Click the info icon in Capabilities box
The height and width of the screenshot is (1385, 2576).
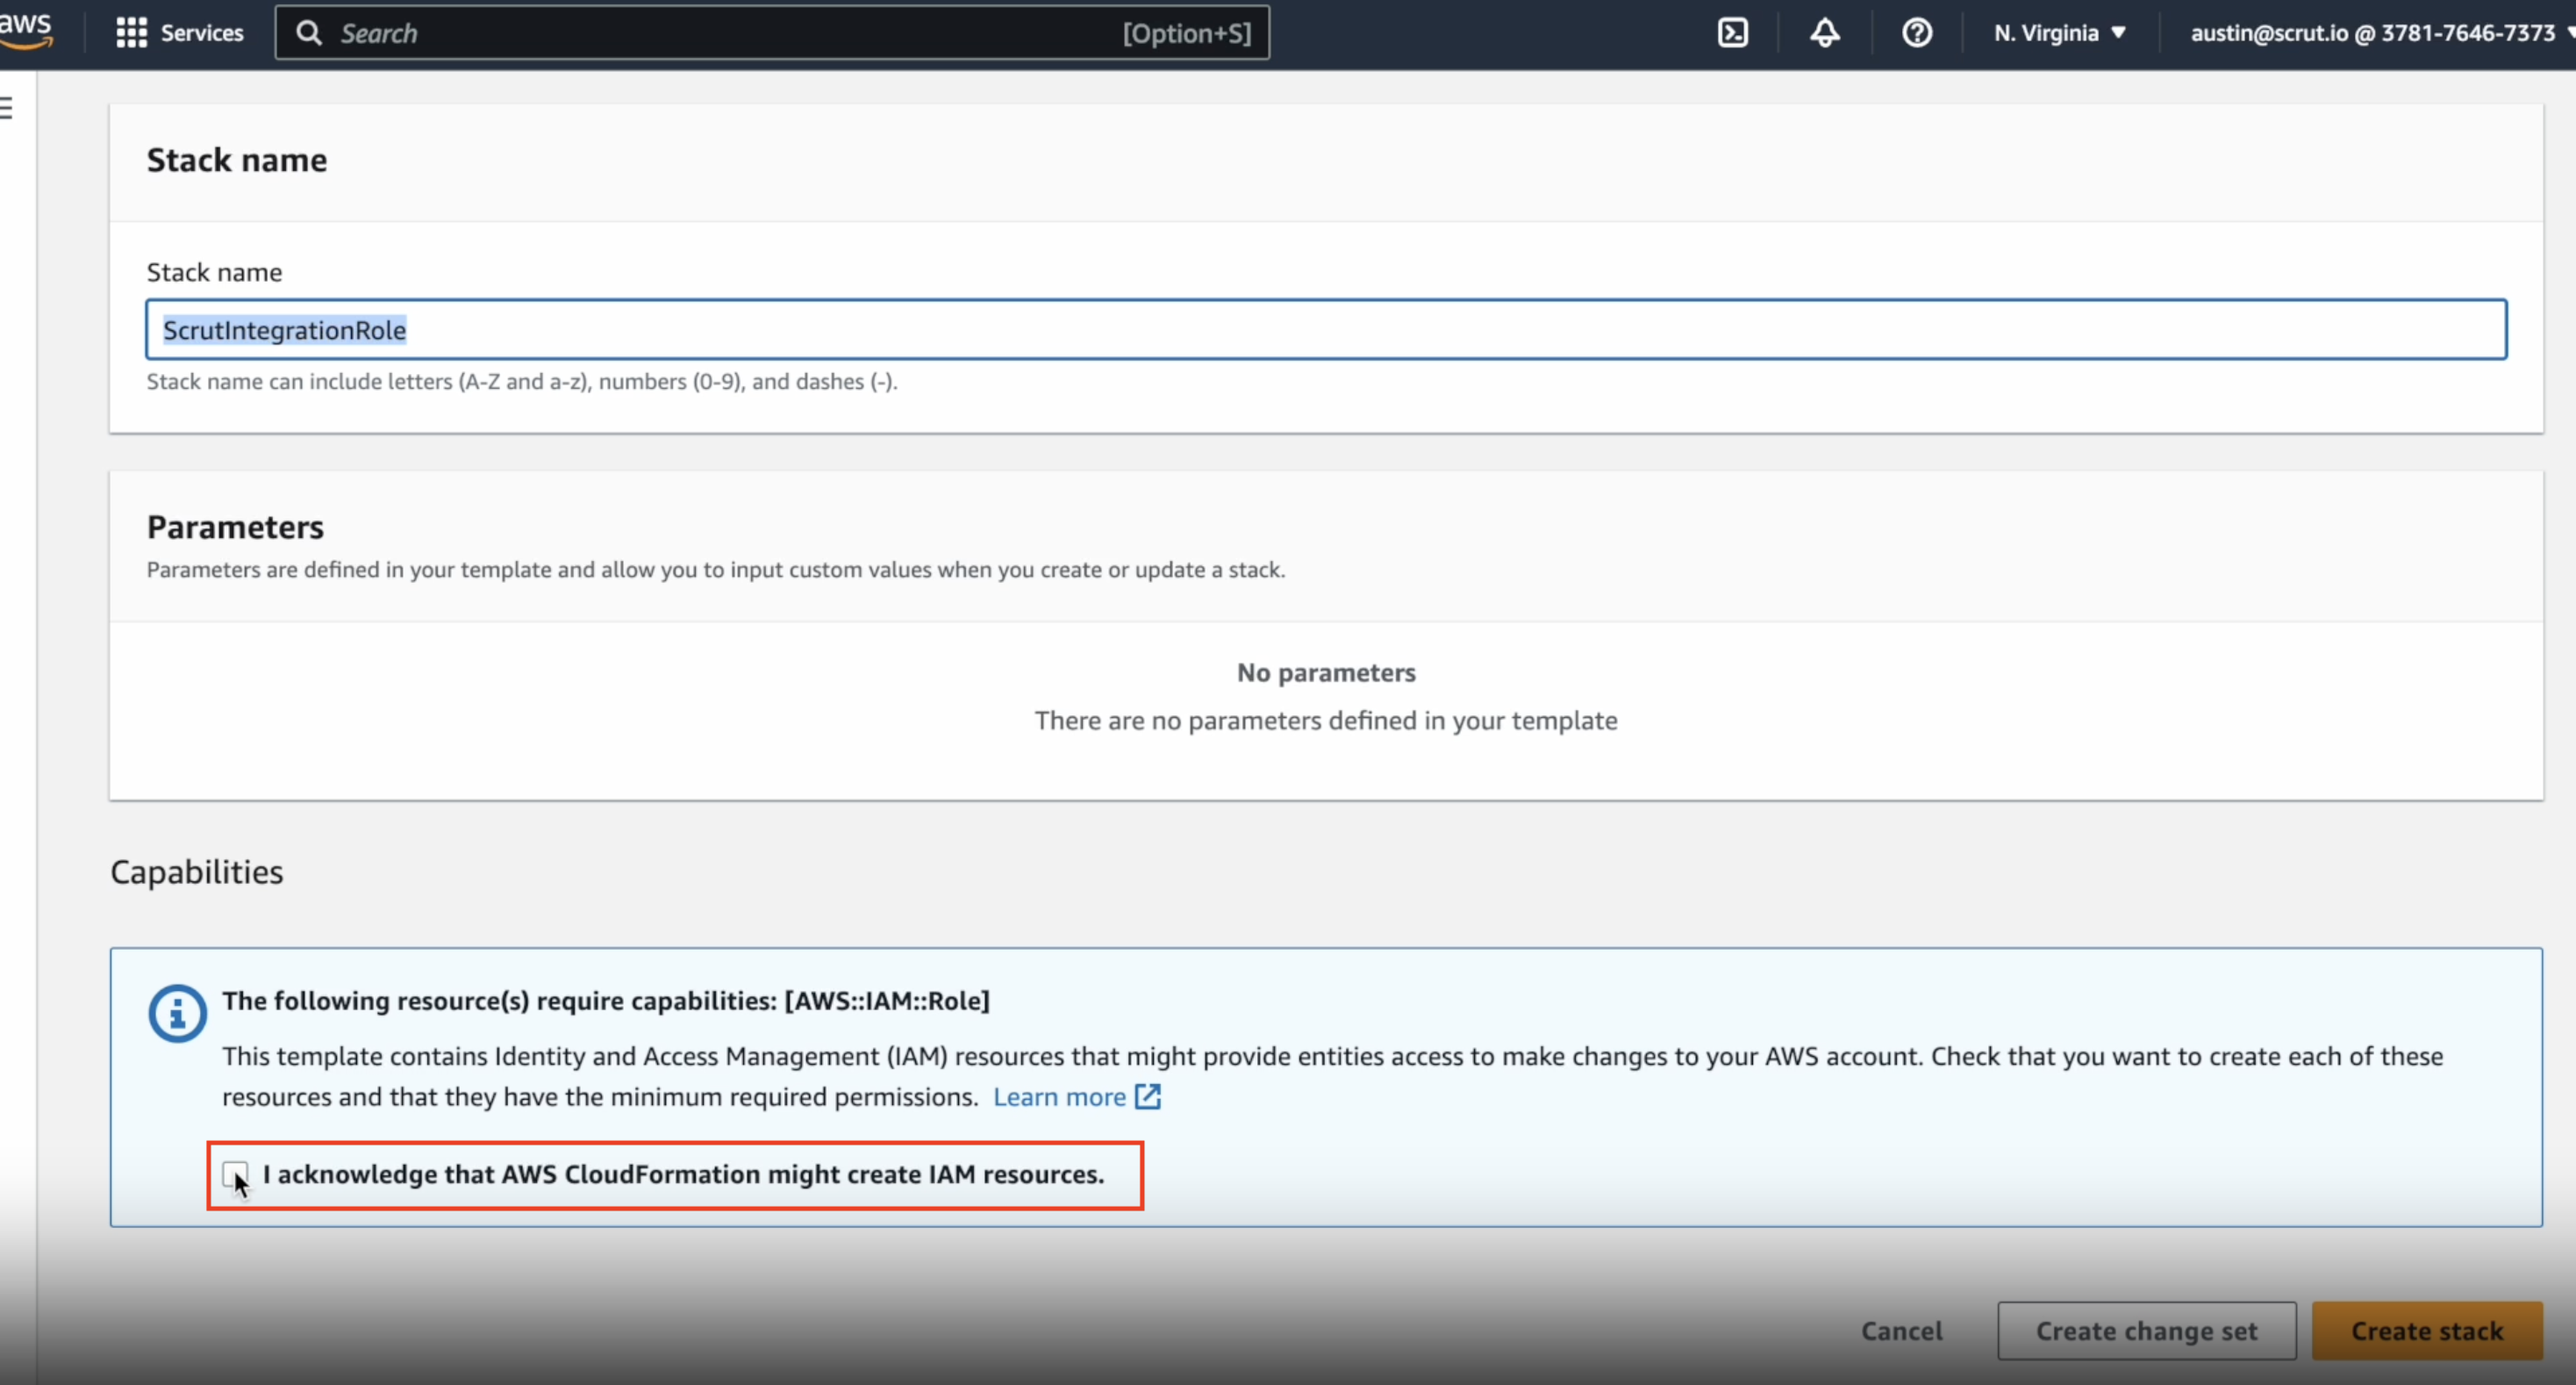click(x=178, y=1014)
